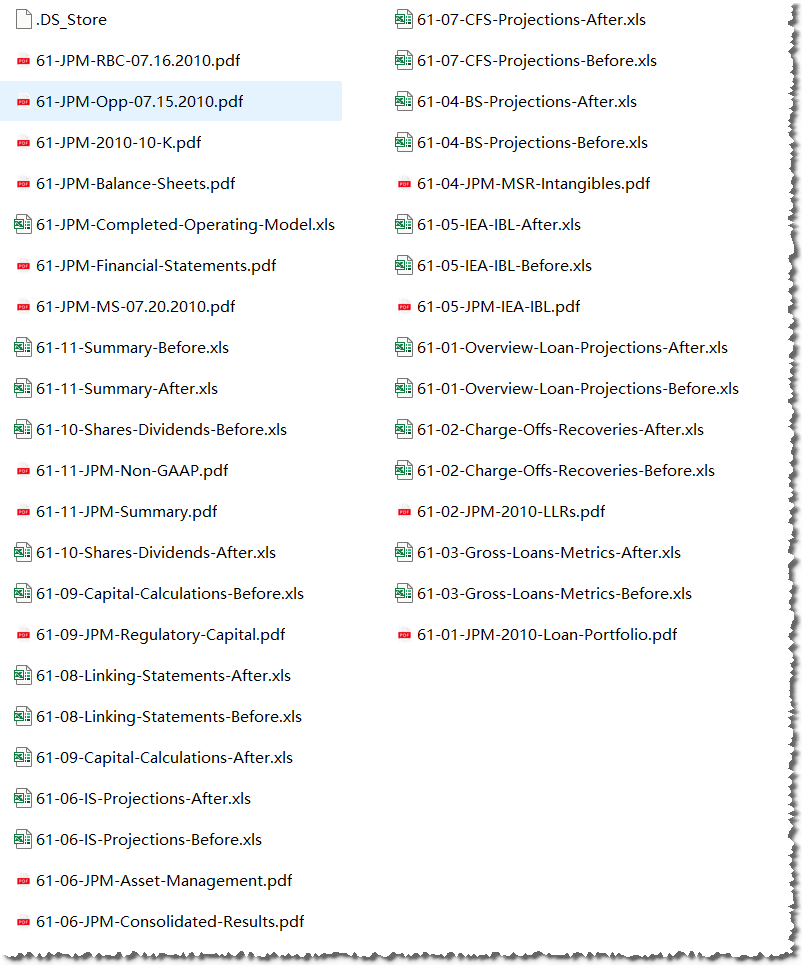Select file name 61-05-JPM-IEA-IBL.pdf
Screen dimensions: 805x968
pyautogui.click(x=499, y=307)
